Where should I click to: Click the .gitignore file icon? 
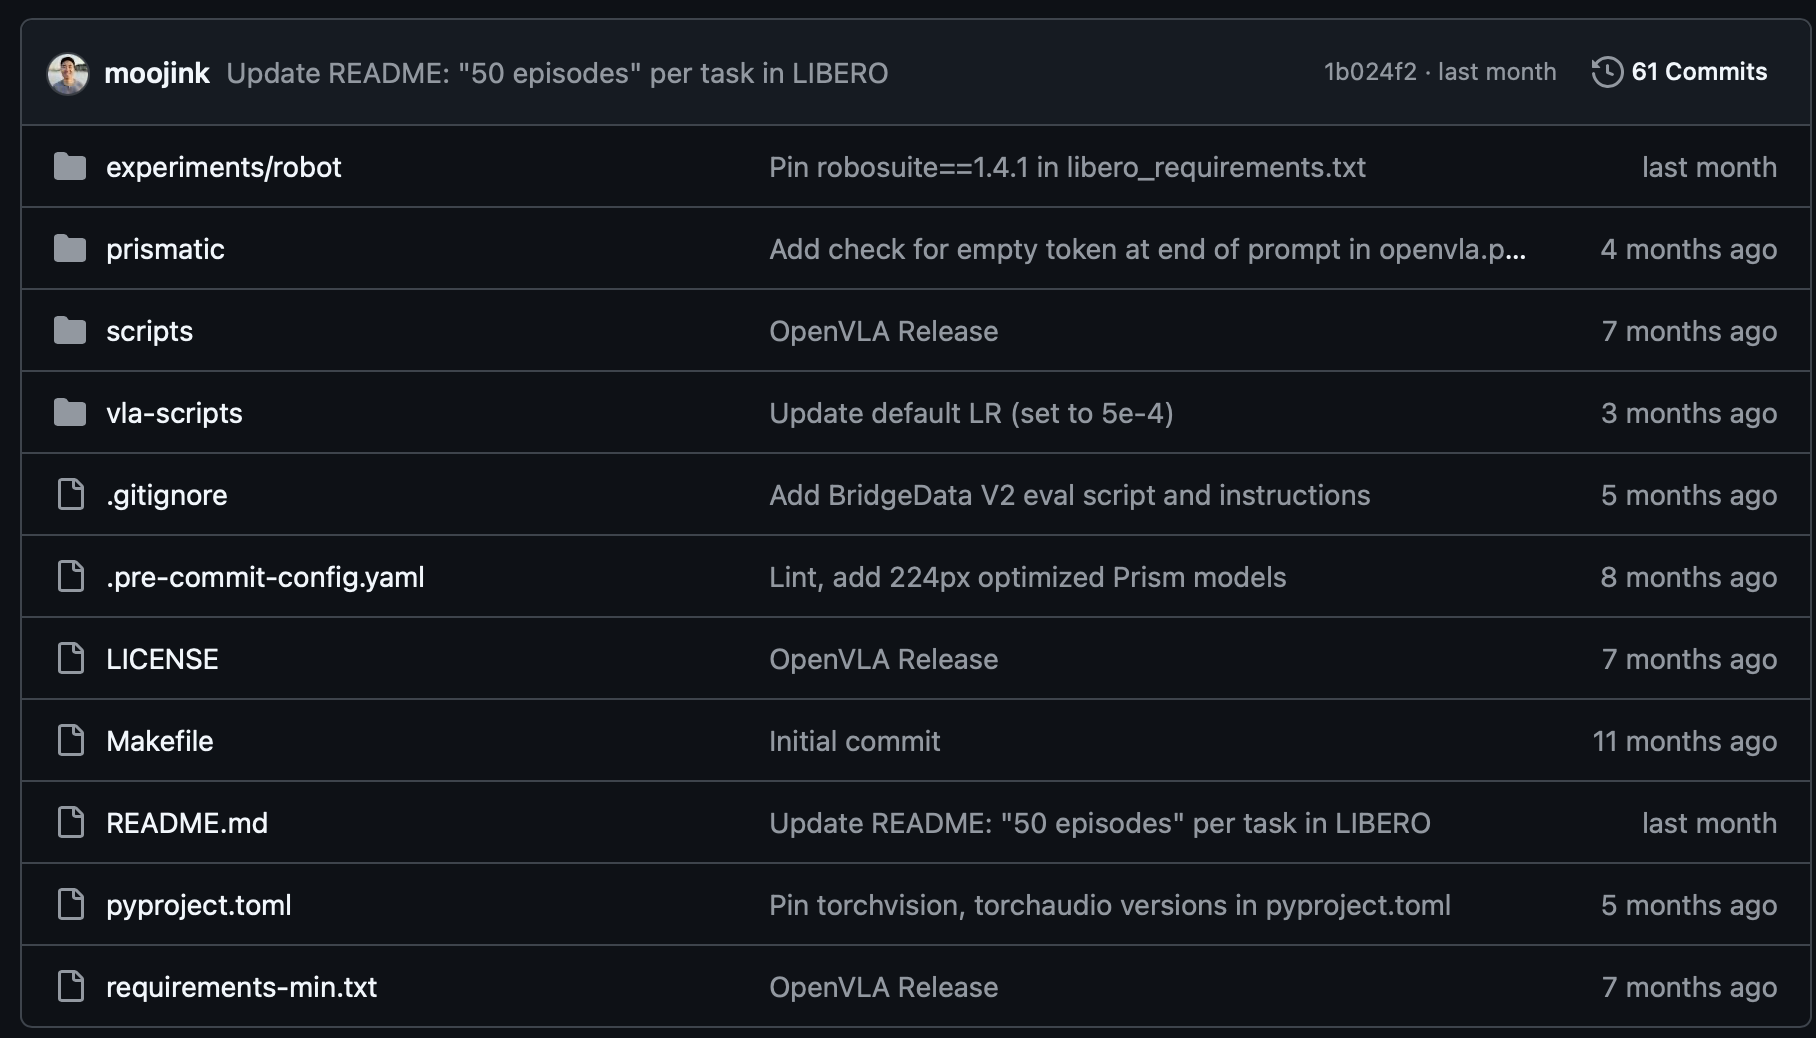tap(71, 495)
